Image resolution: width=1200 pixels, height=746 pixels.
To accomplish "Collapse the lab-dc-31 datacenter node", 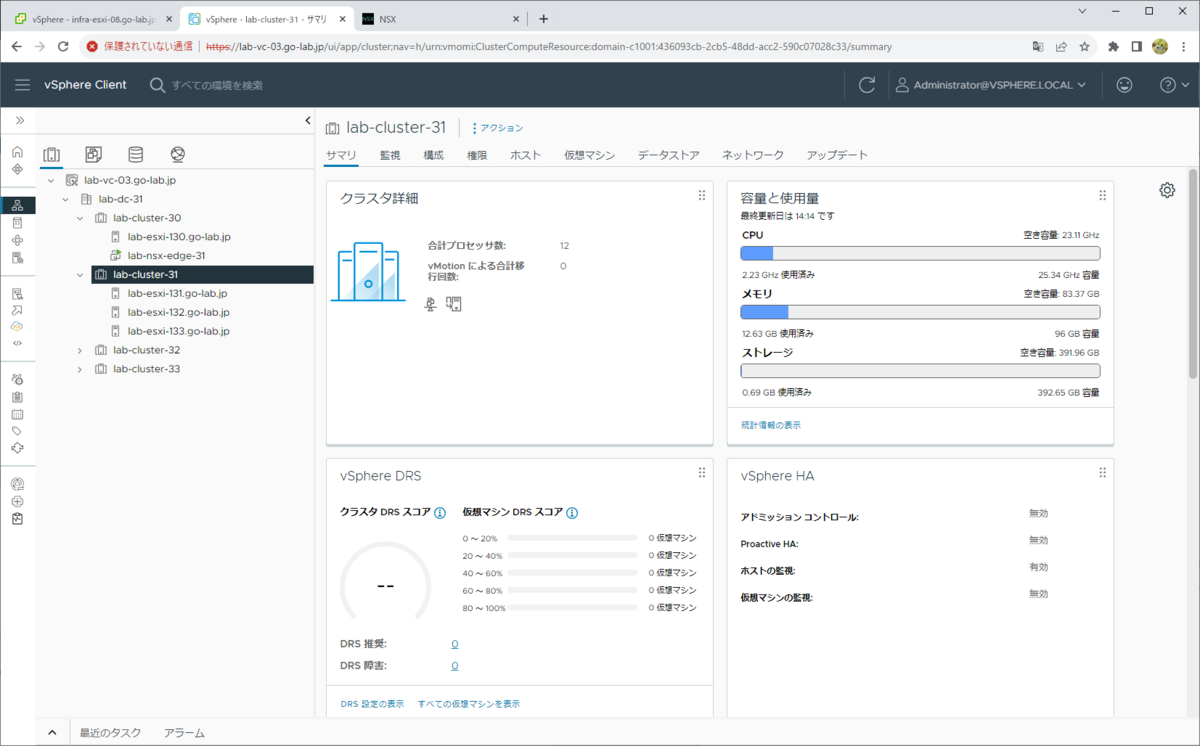I will (x=66, y=199).
